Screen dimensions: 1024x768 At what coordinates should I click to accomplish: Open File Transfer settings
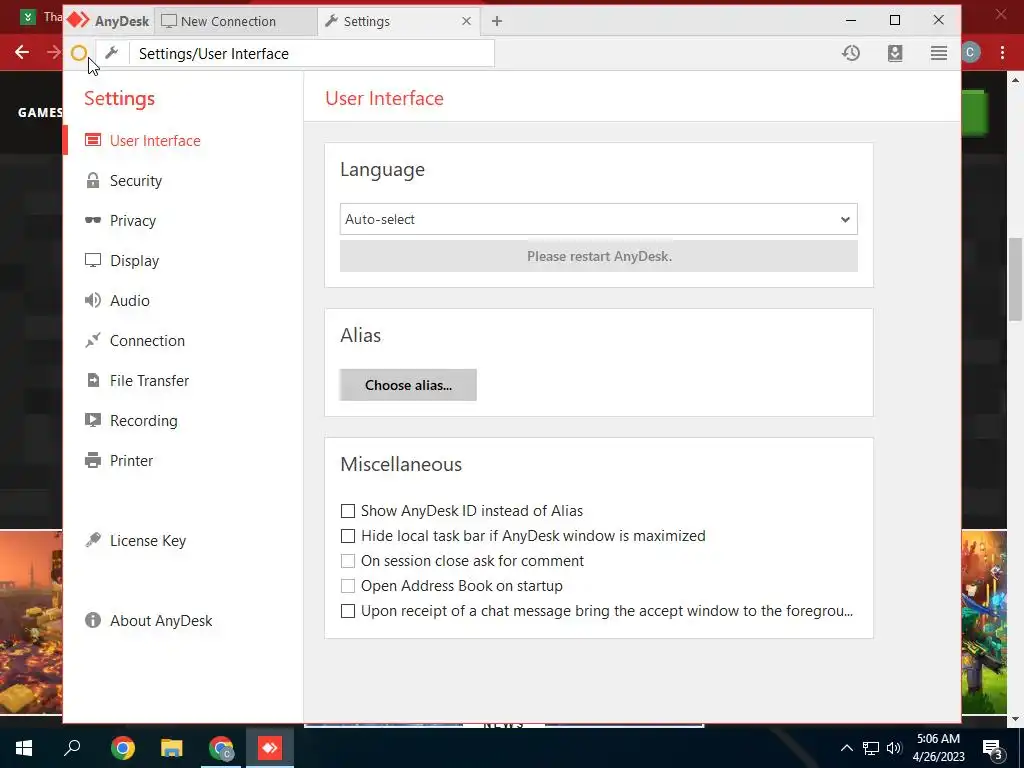150,380
